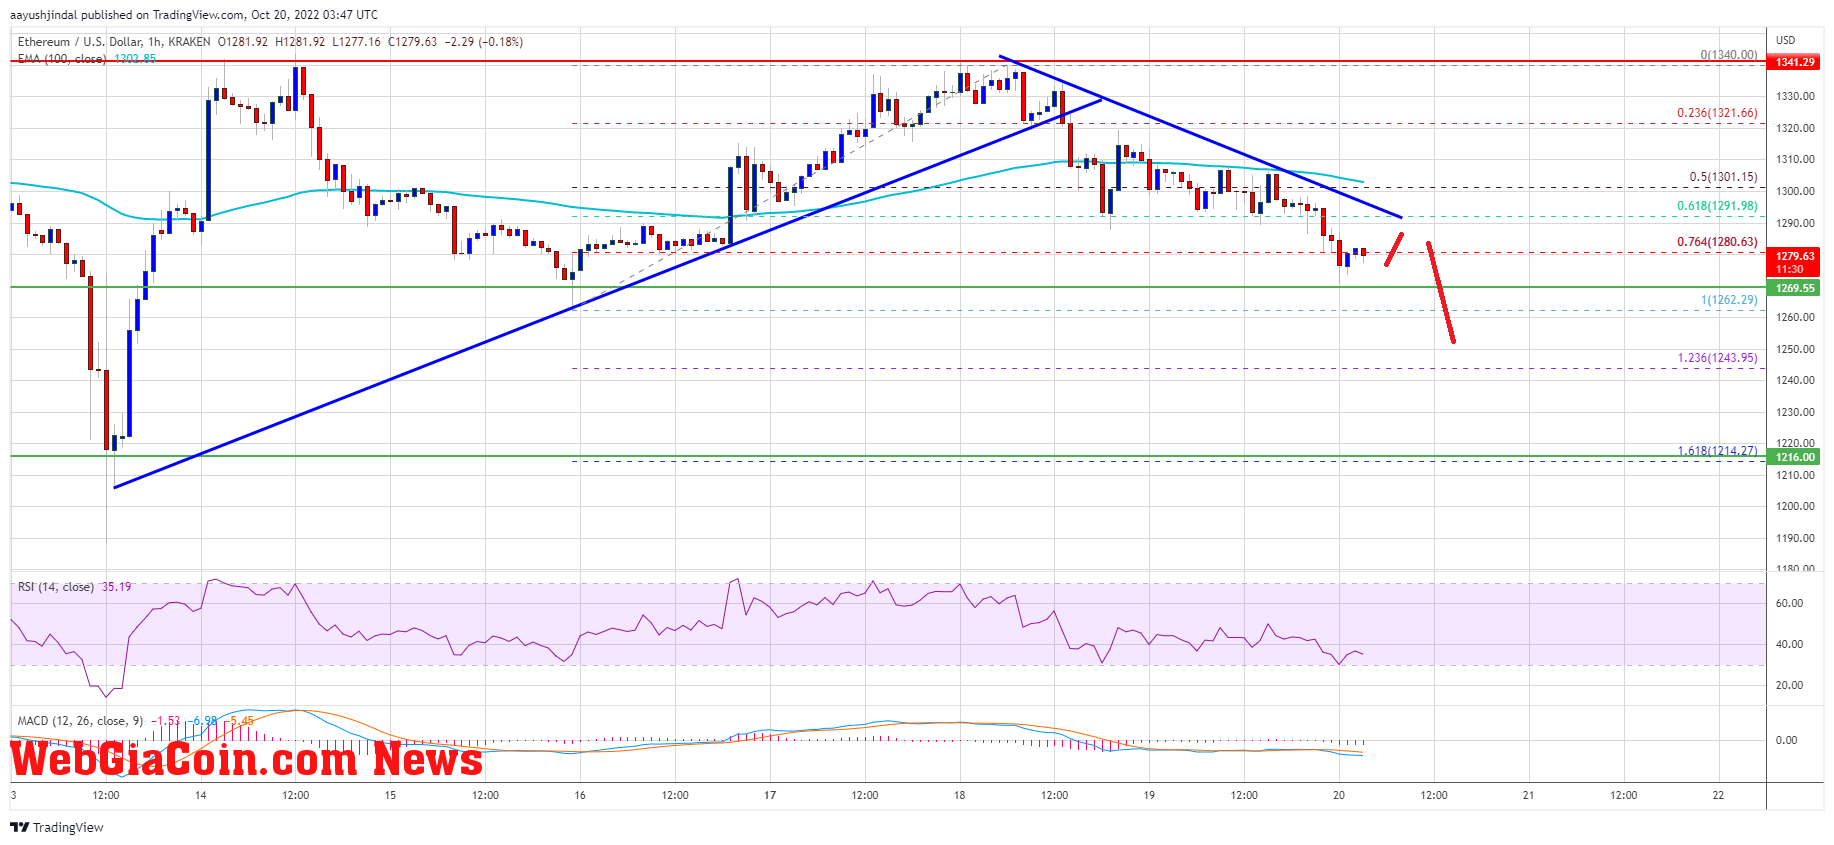Click the 0(1340.00) Fibonacci level label
This screenshot has width=1834, height=845.
1728,55
